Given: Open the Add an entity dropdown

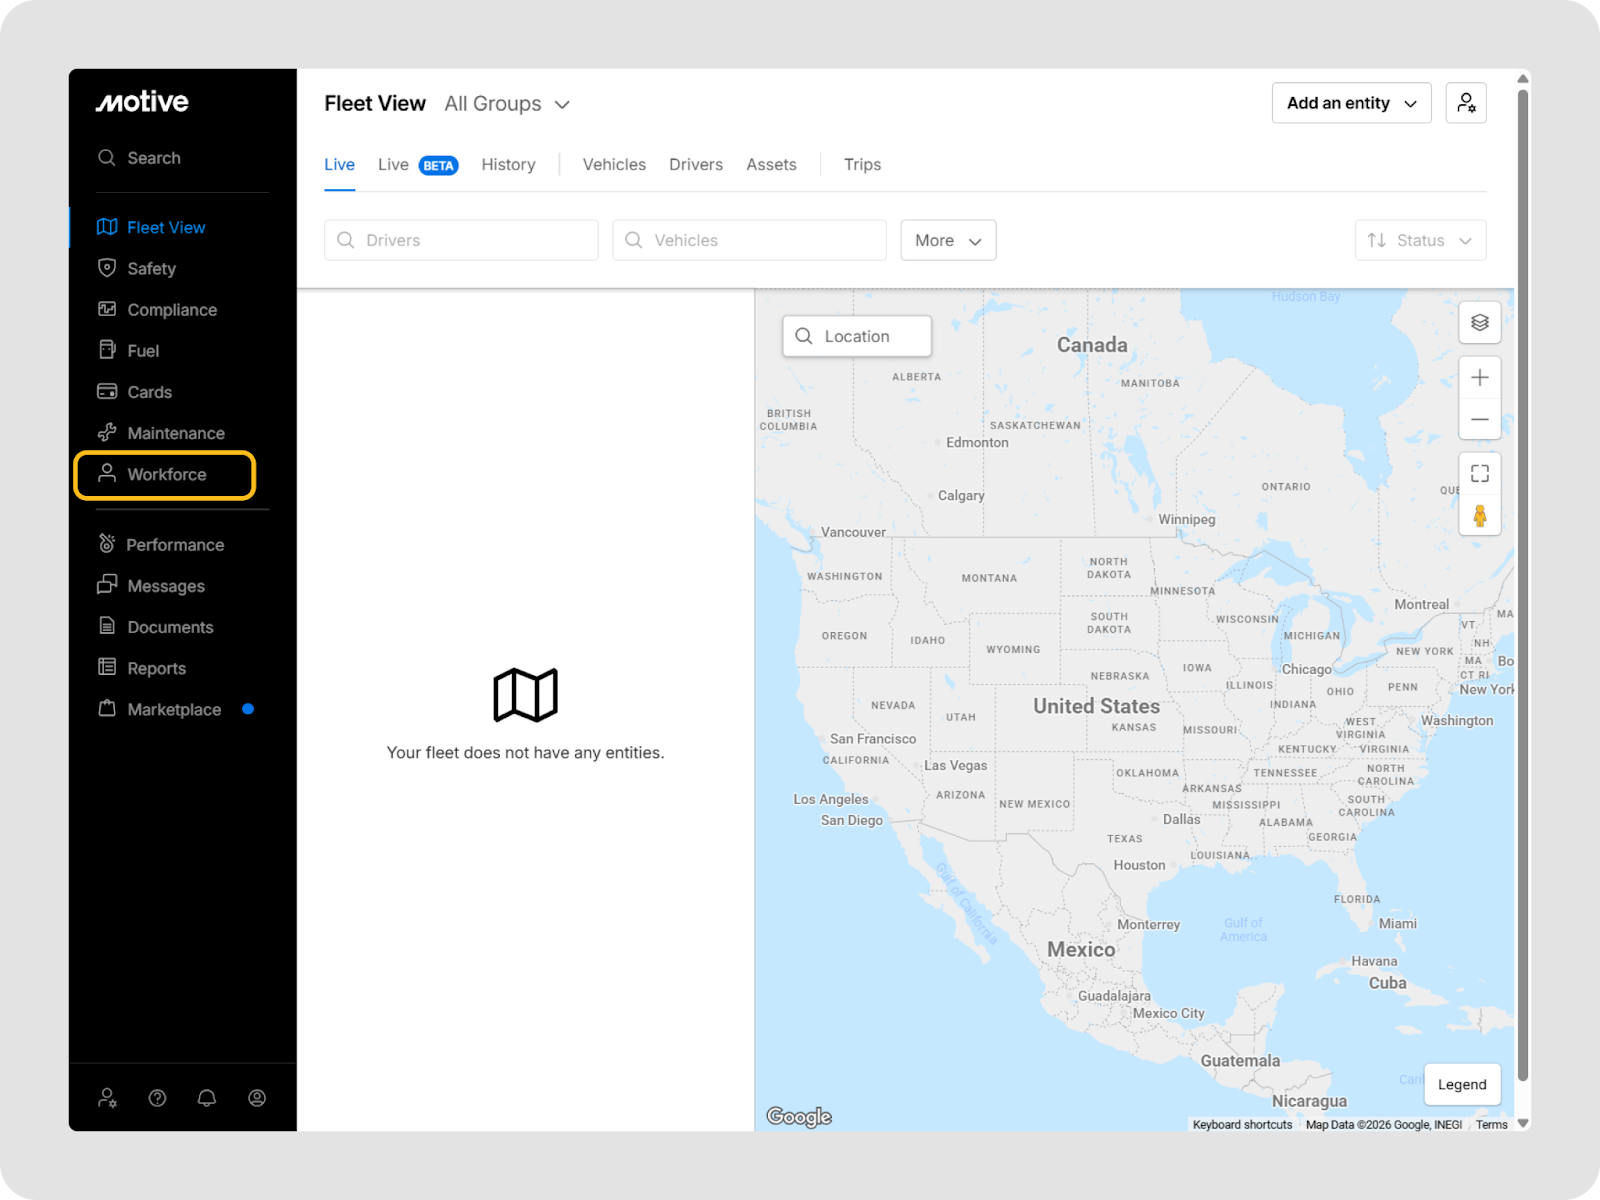Looking at the screenshot, I should (1351, 103).
